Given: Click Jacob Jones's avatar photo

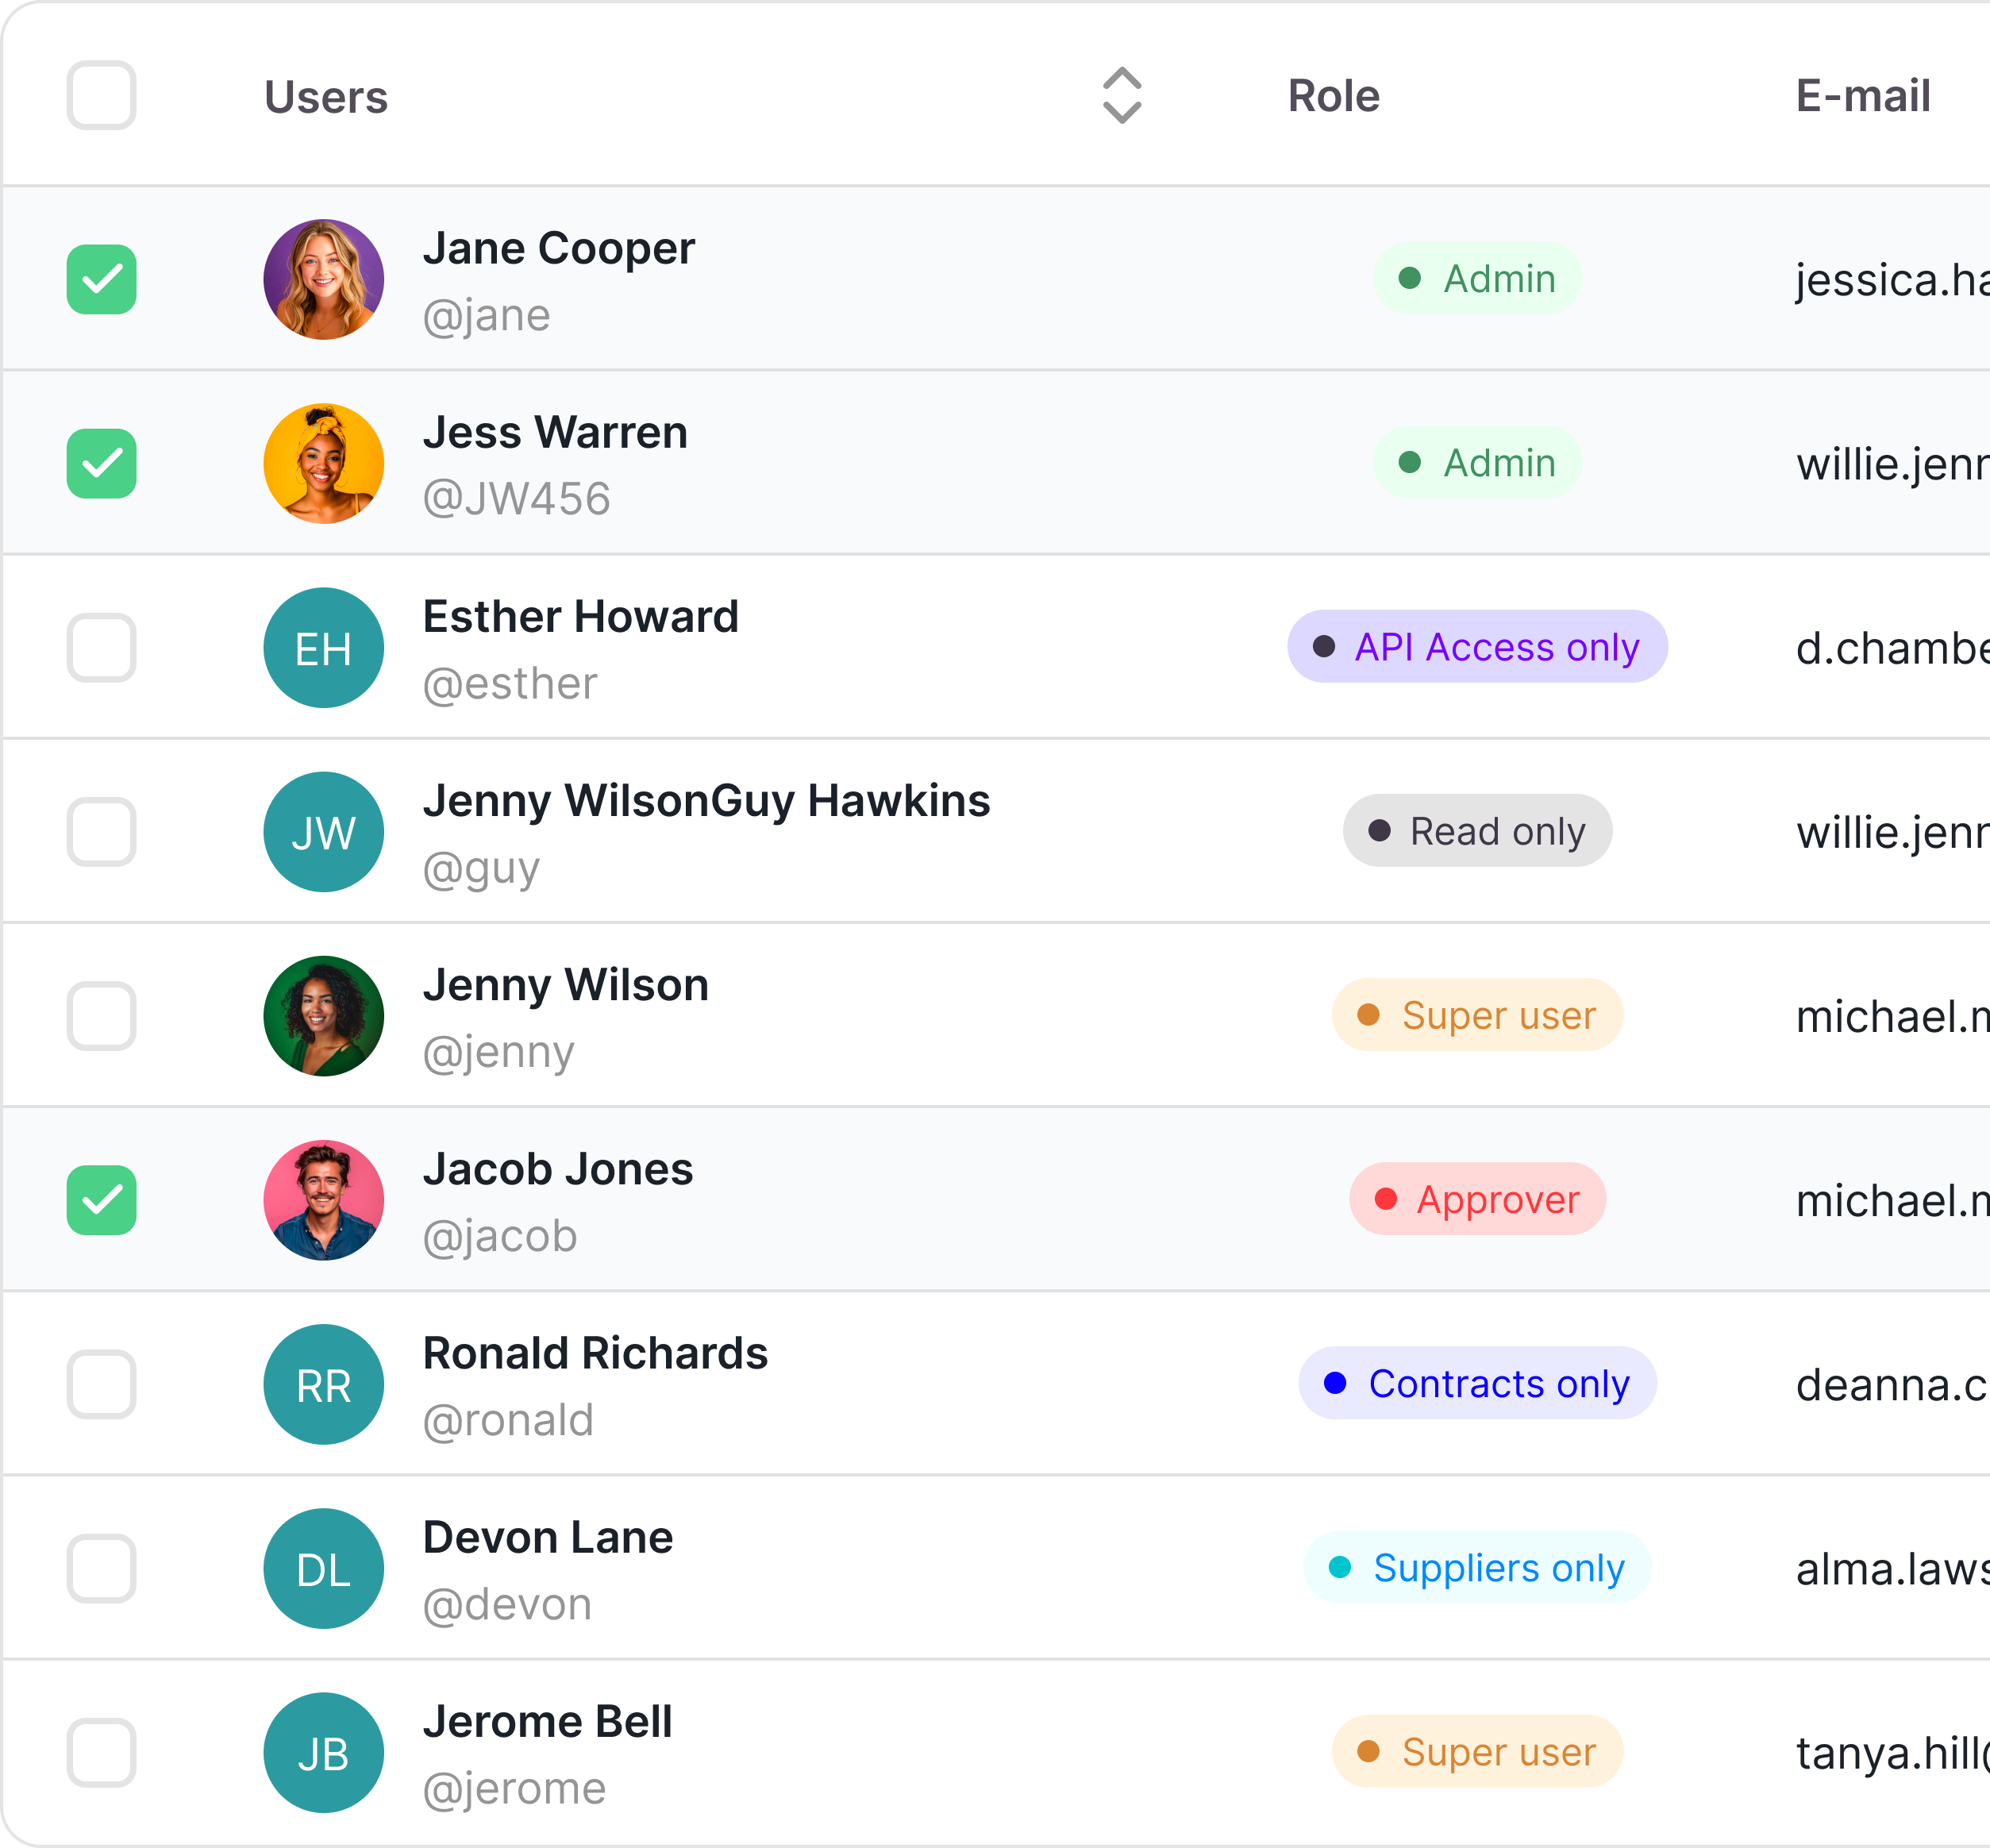Looking at the screenshot, I should point(323,1200).
